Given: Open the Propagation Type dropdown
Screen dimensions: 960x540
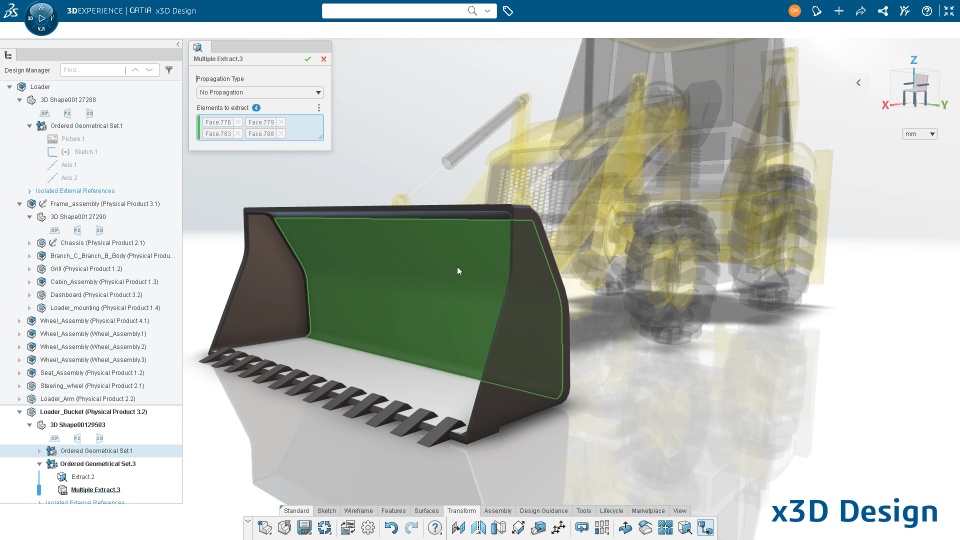Looking at the screenshot, I should [260, 92].
